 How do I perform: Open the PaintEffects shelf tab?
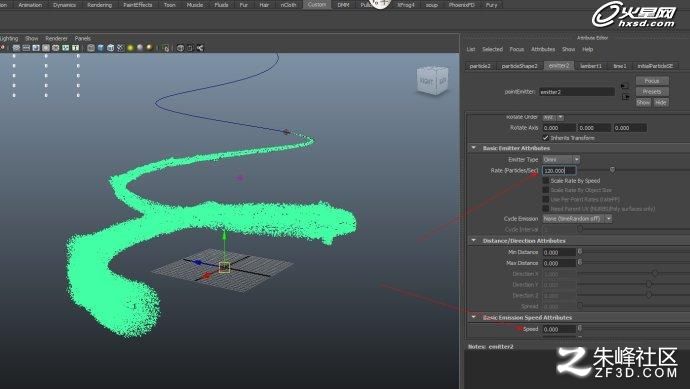click(x=137, y=5)
